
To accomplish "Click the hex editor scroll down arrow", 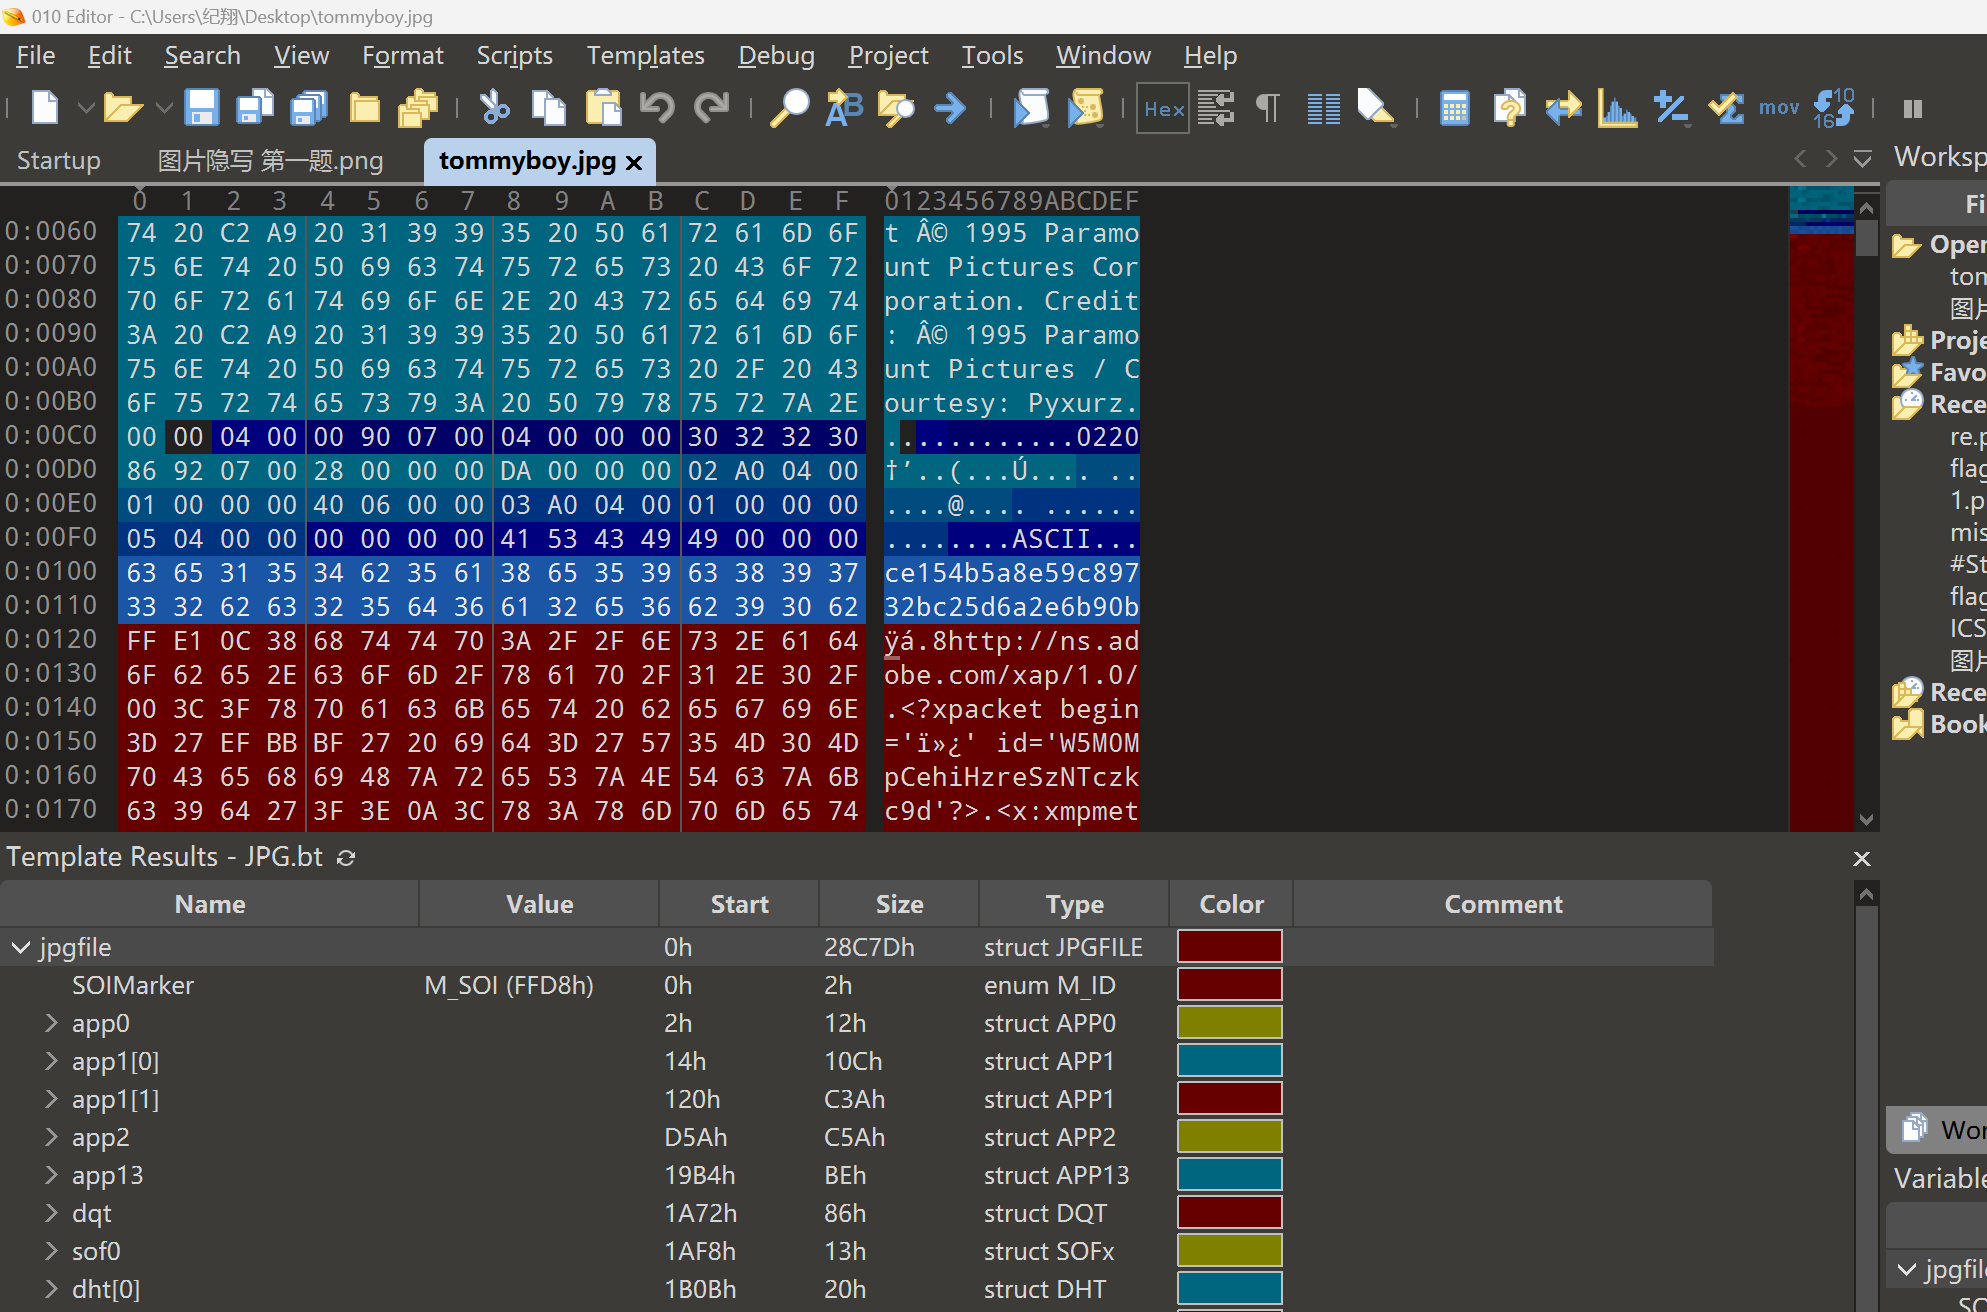I will (1866, 819).
